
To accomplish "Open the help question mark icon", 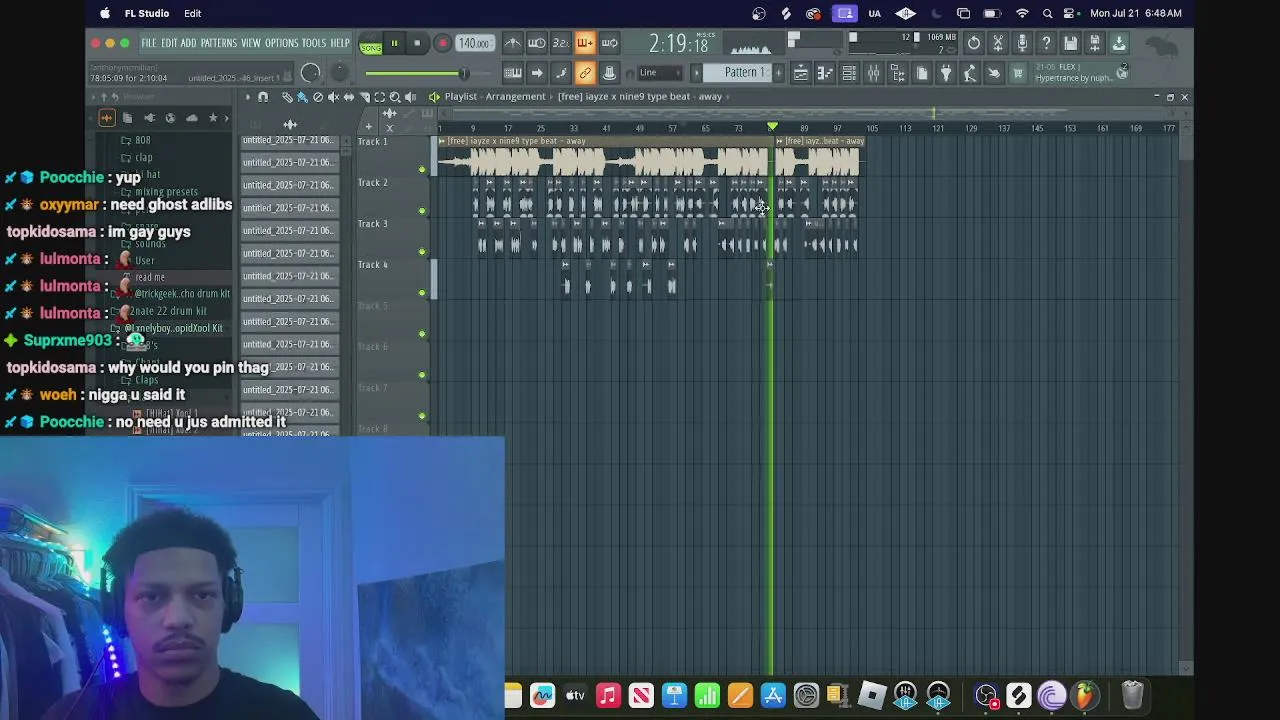I will (x=1046, y=43).
